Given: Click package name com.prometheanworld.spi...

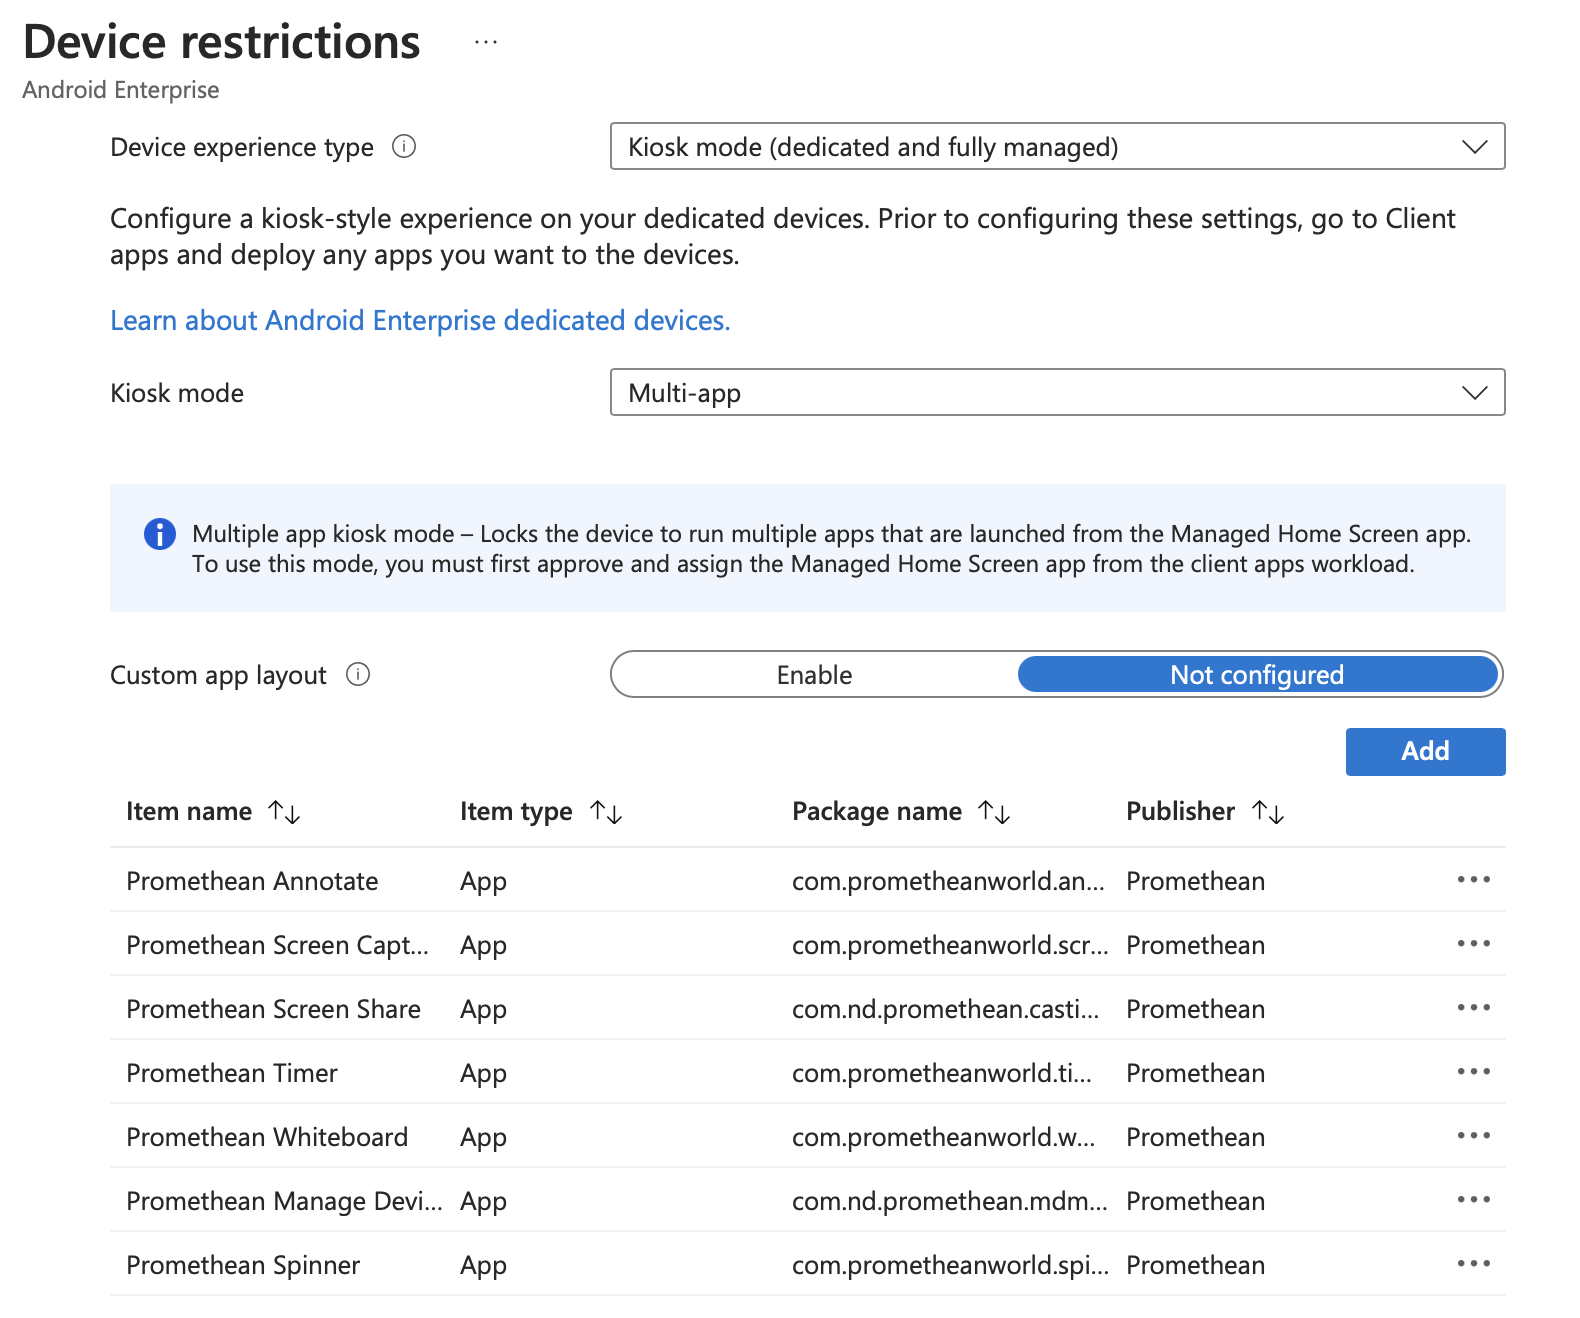Looking at the screenshot, I should click(x=950, y=1265).
